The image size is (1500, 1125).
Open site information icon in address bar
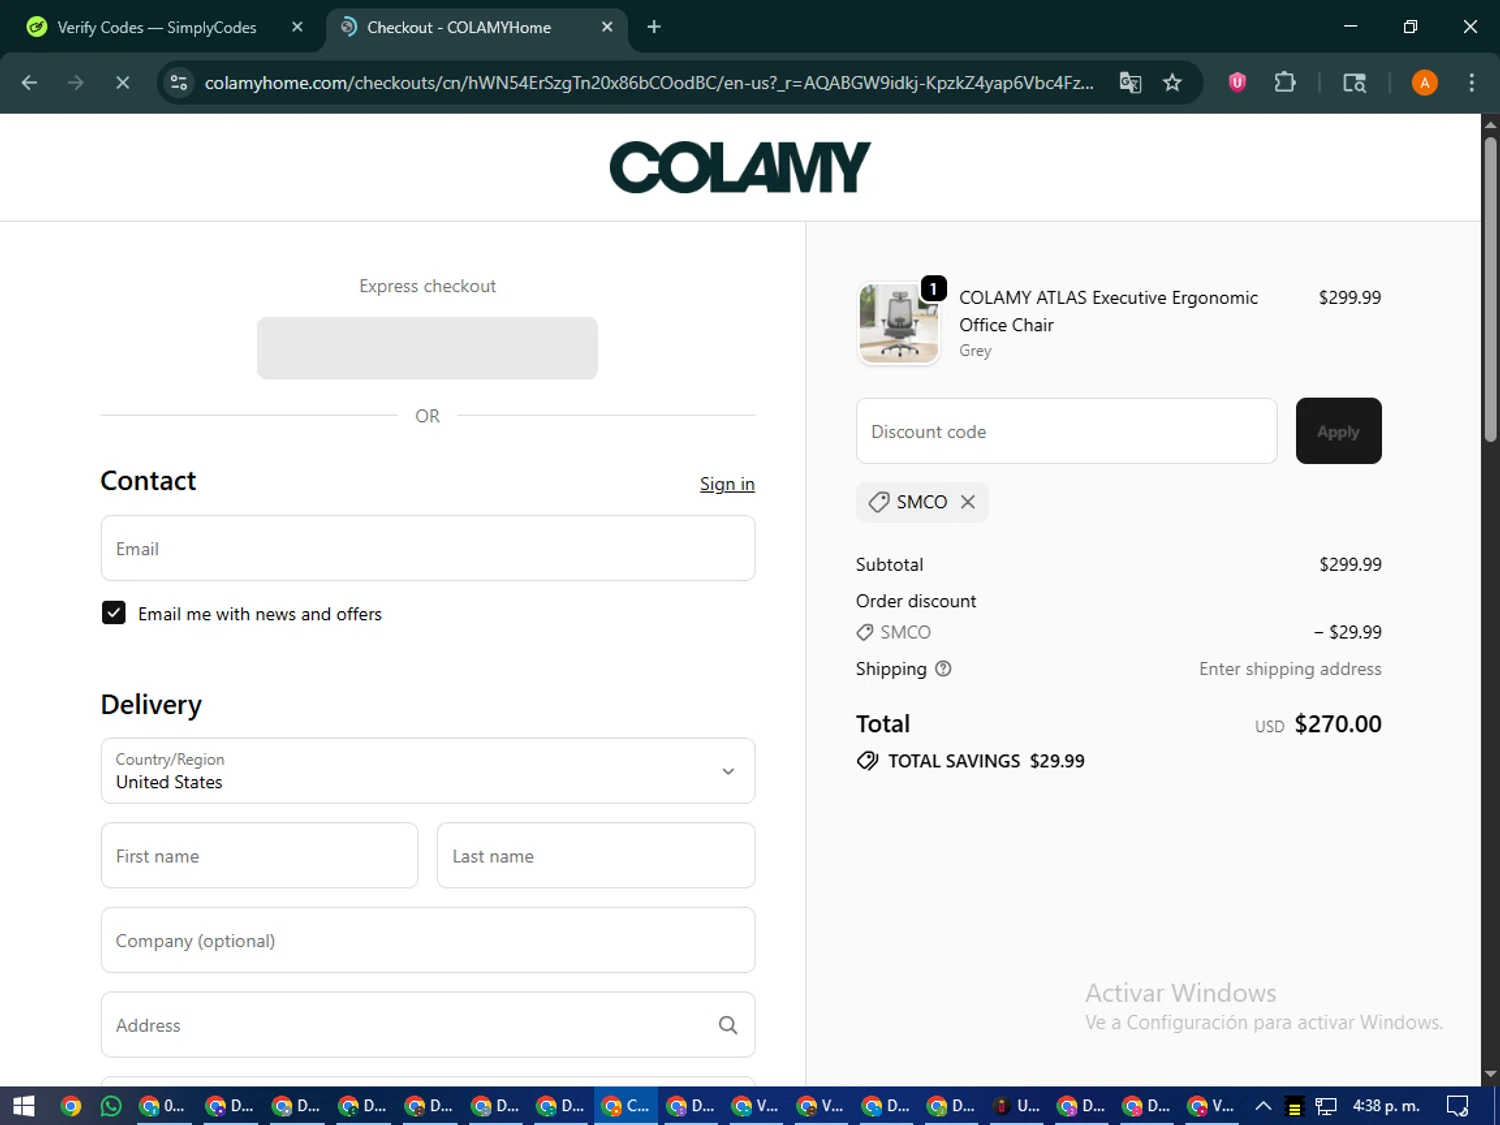tap(179, 83)
